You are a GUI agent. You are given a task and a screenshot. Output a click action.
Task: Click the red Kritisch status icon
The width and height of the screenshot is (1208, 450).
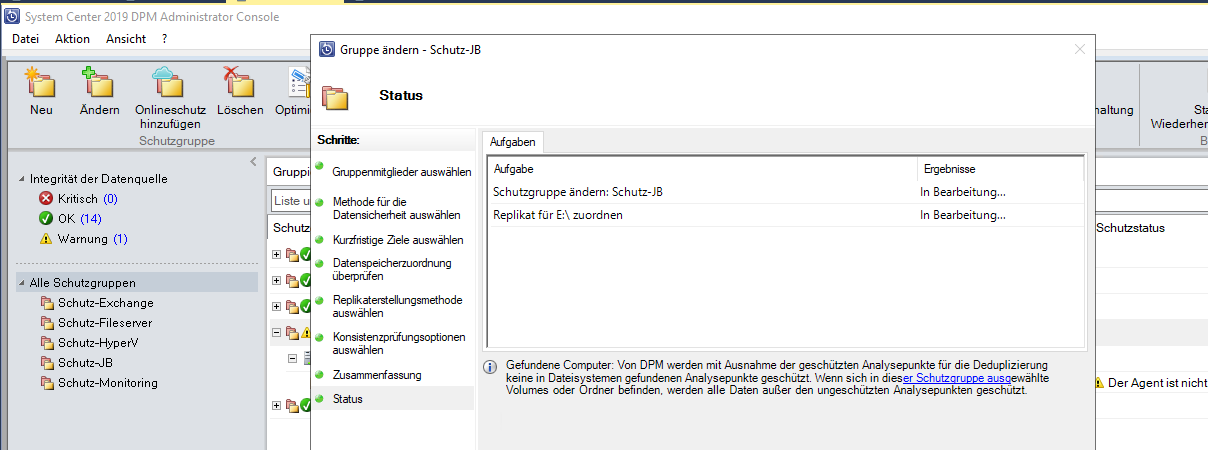click(45, 199)
